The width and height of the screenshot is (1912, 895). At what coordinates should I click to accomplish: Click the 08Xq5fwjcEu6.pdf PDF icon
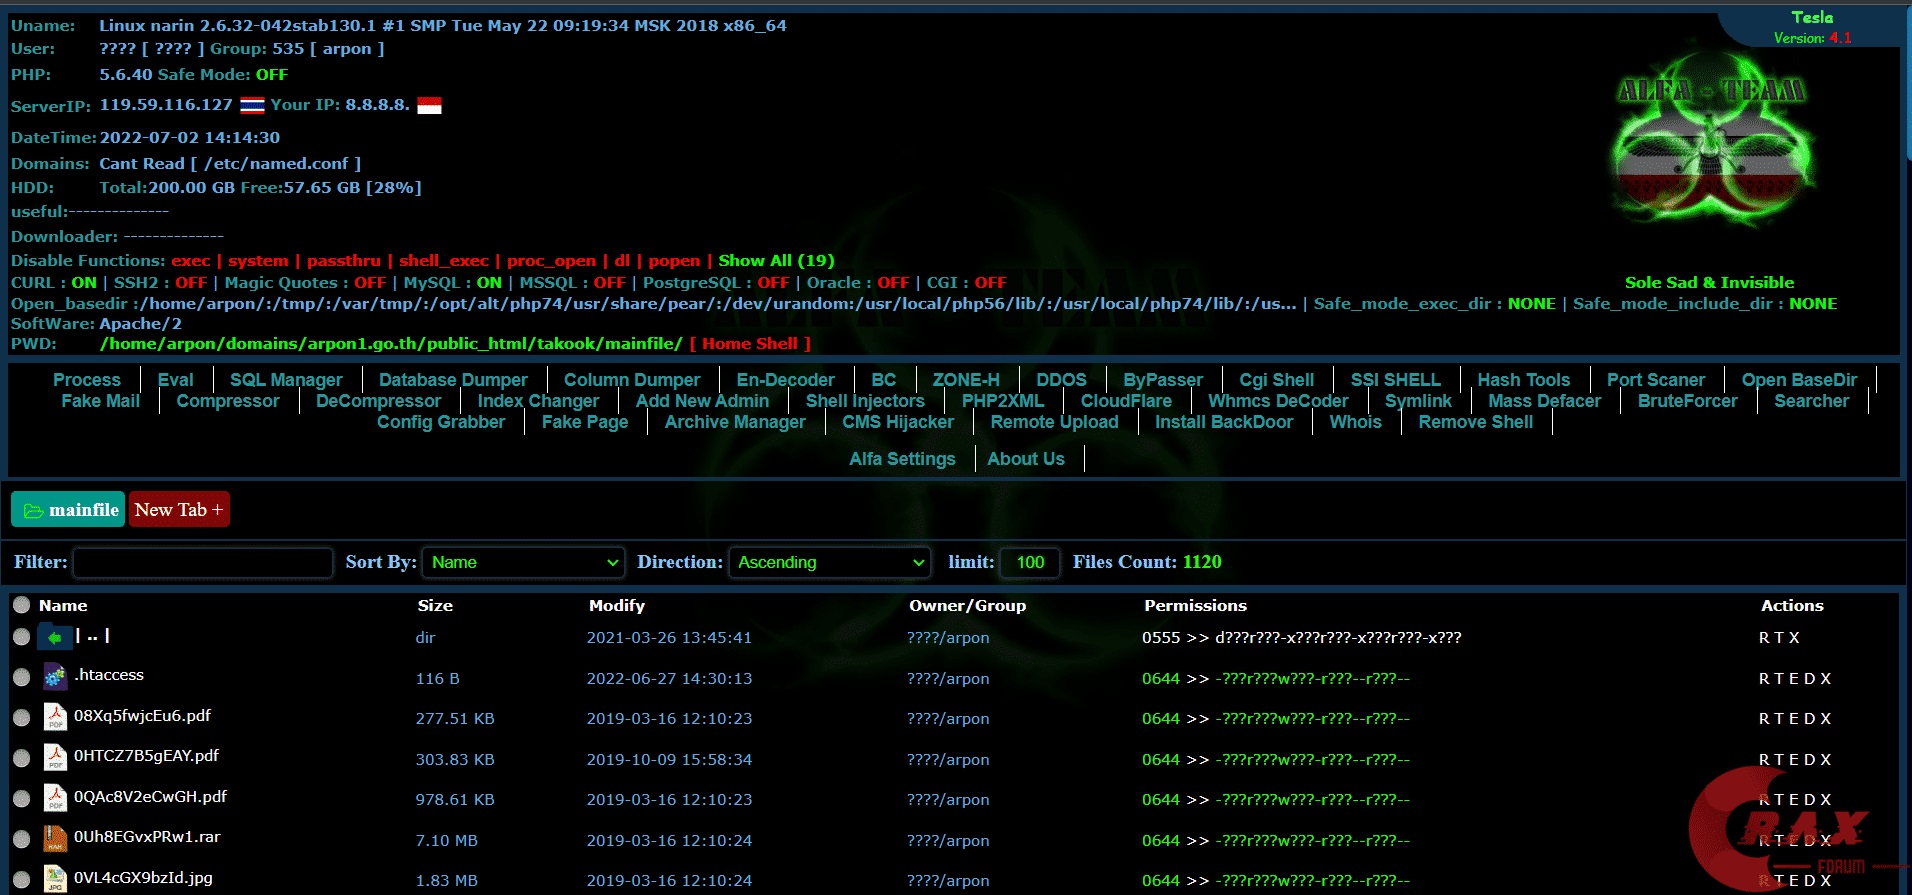(x=55, y=717)
